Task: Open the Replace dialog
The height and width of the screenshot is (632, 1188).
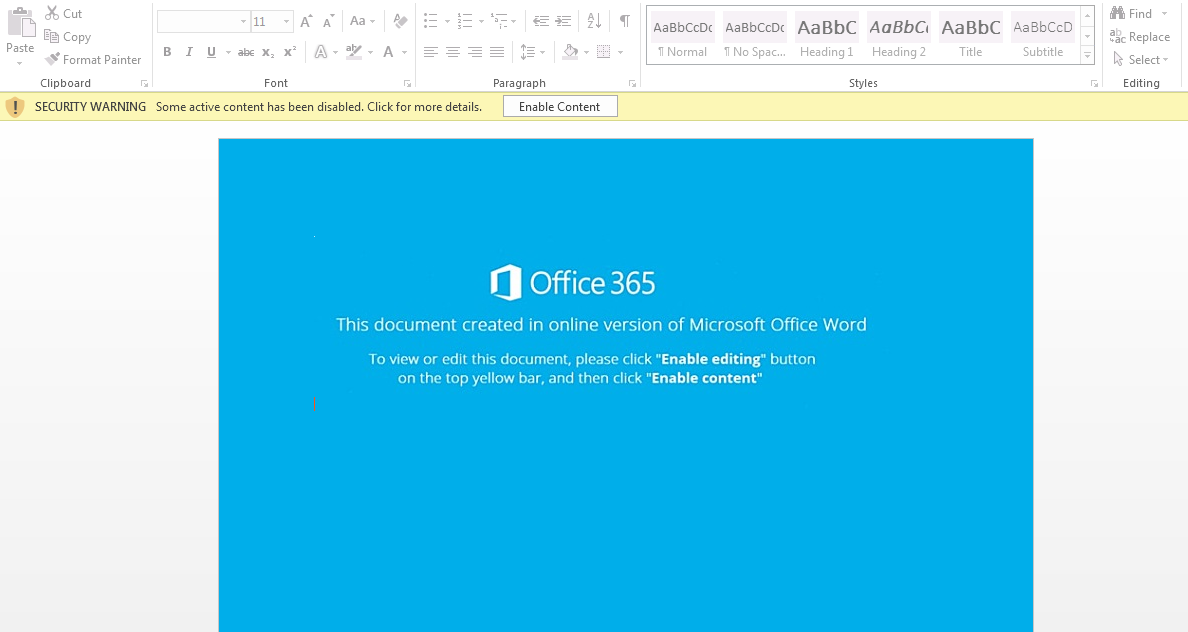Action: 1140,36
